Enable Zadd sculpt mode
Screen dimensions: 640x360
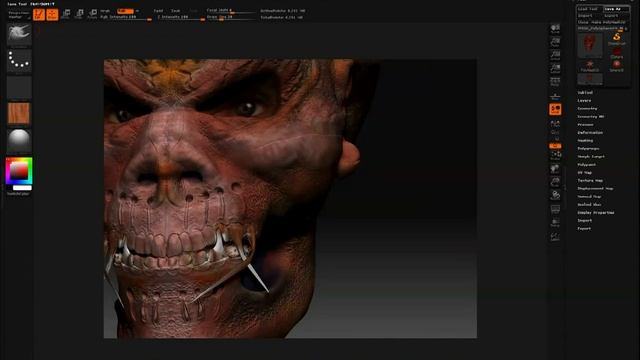[x=158, y=11]
